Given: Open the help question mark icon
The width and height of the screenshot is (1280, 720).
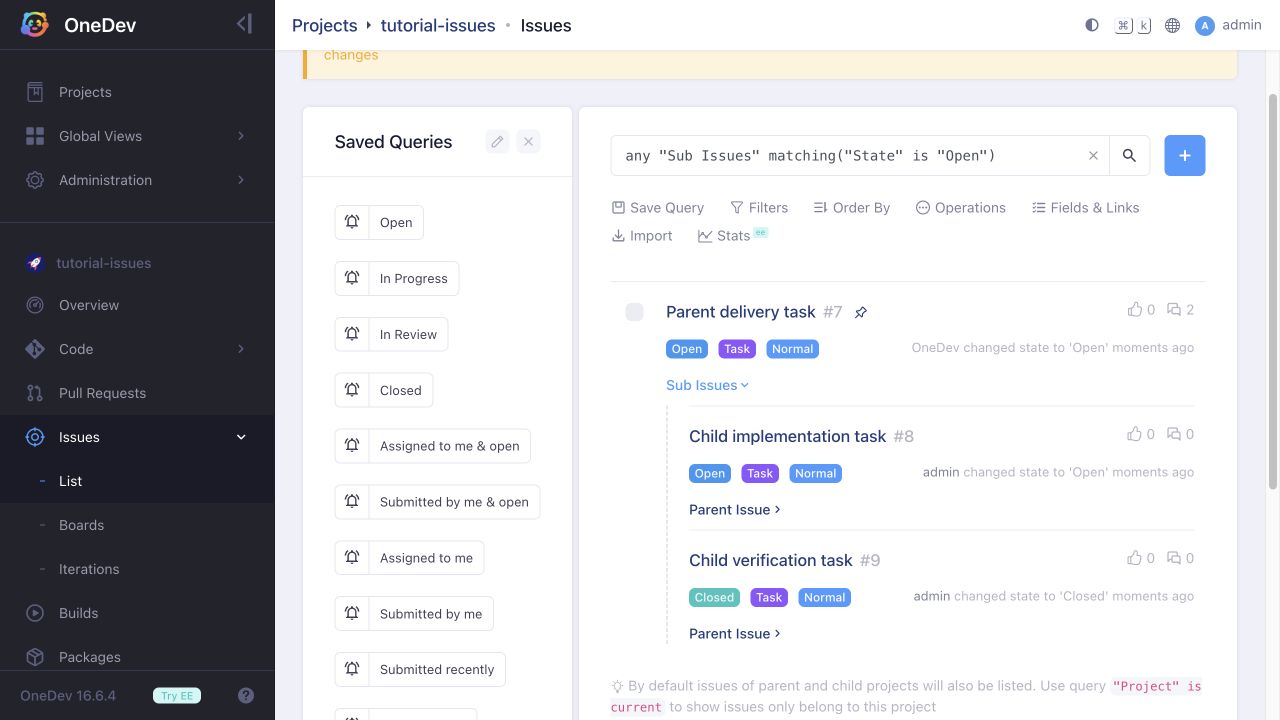Looking at the screenshot, I should [x=246, y=696].
